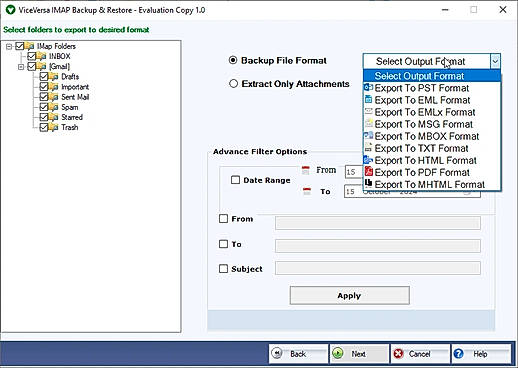Click the calendar icon beside To date
The width and height of the screenshot is (518, 368).
click(x=307, y=192)
